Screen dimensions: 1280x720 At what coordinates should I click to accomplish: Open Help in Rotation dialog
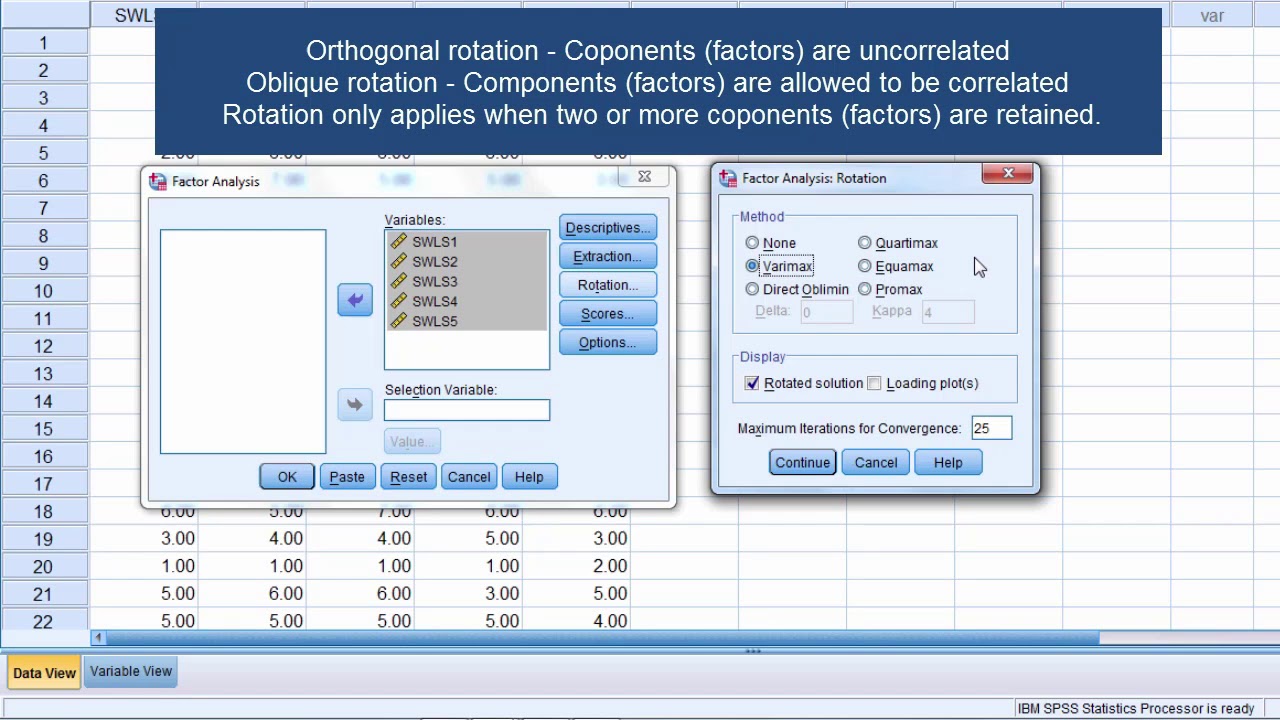(x=948, y=462)
